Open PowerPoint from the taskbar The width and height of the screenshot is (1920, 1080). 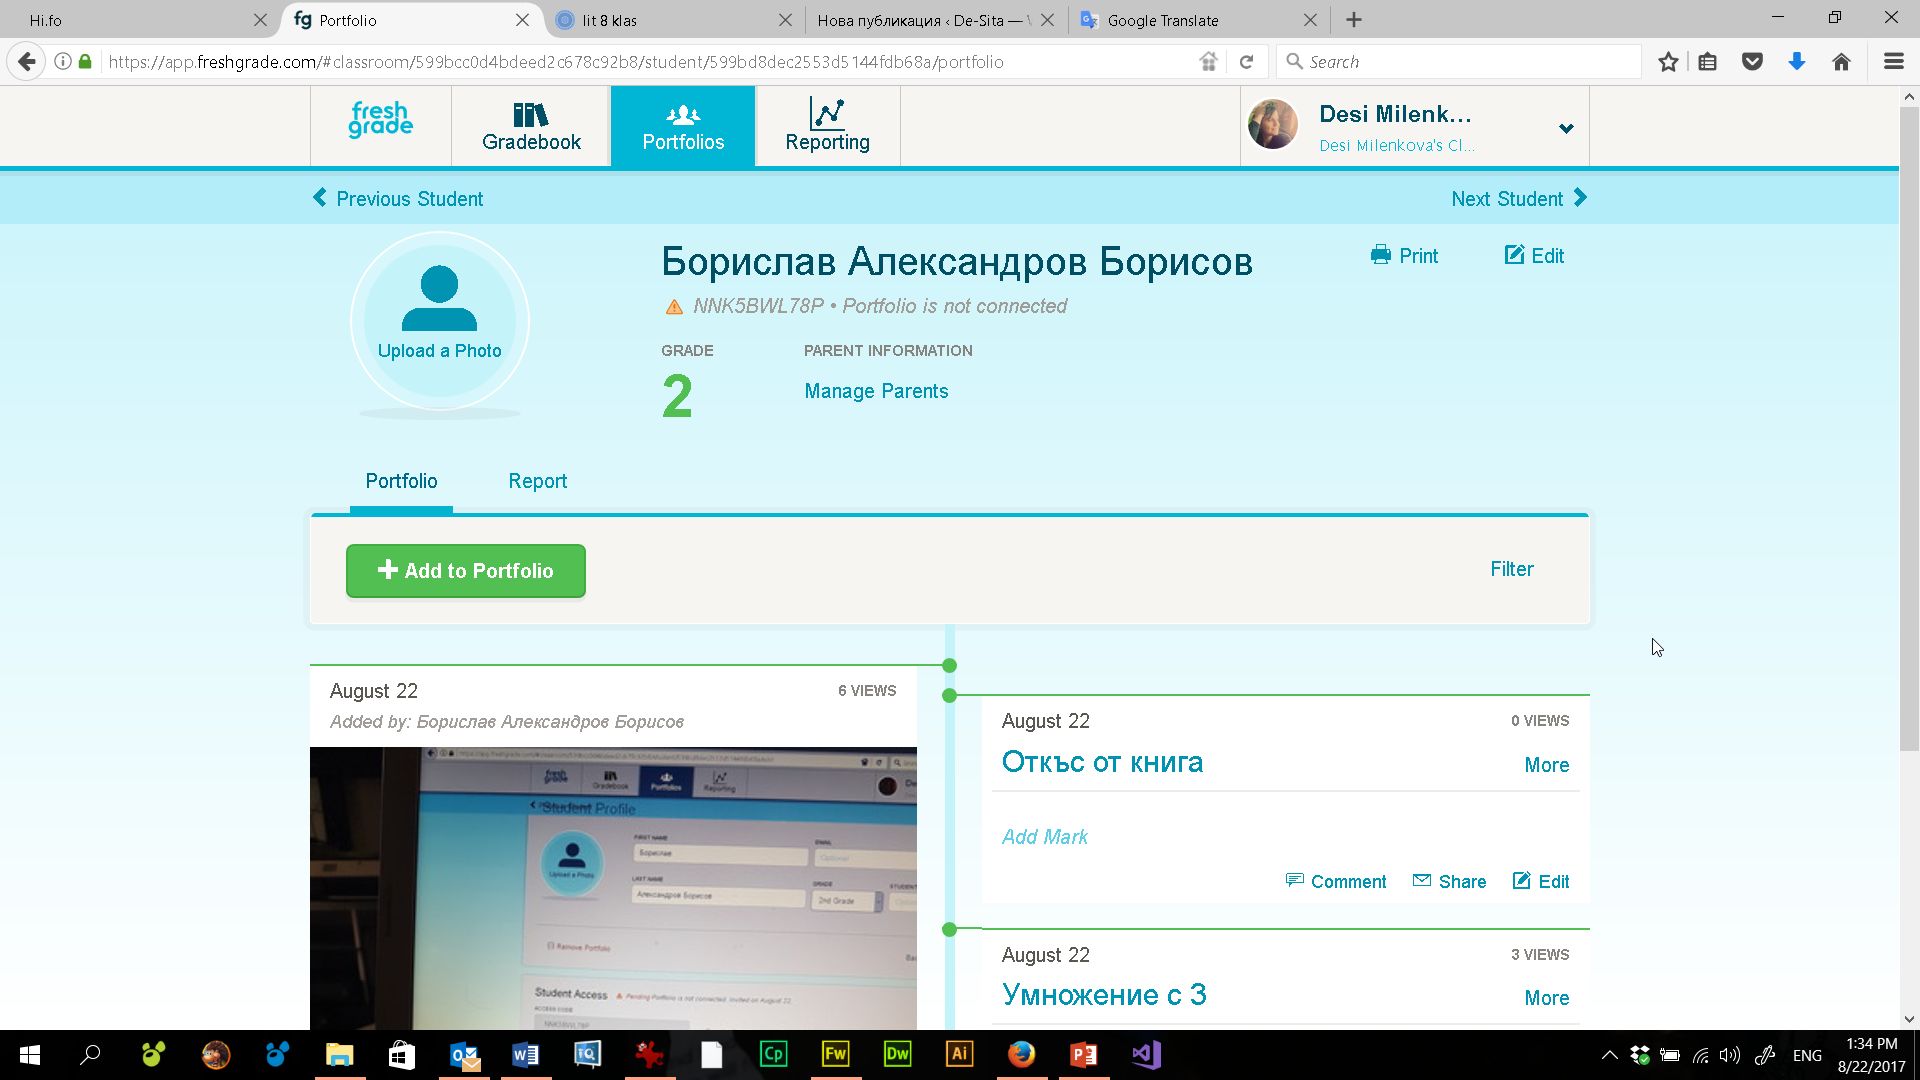click(1083, 1055)
